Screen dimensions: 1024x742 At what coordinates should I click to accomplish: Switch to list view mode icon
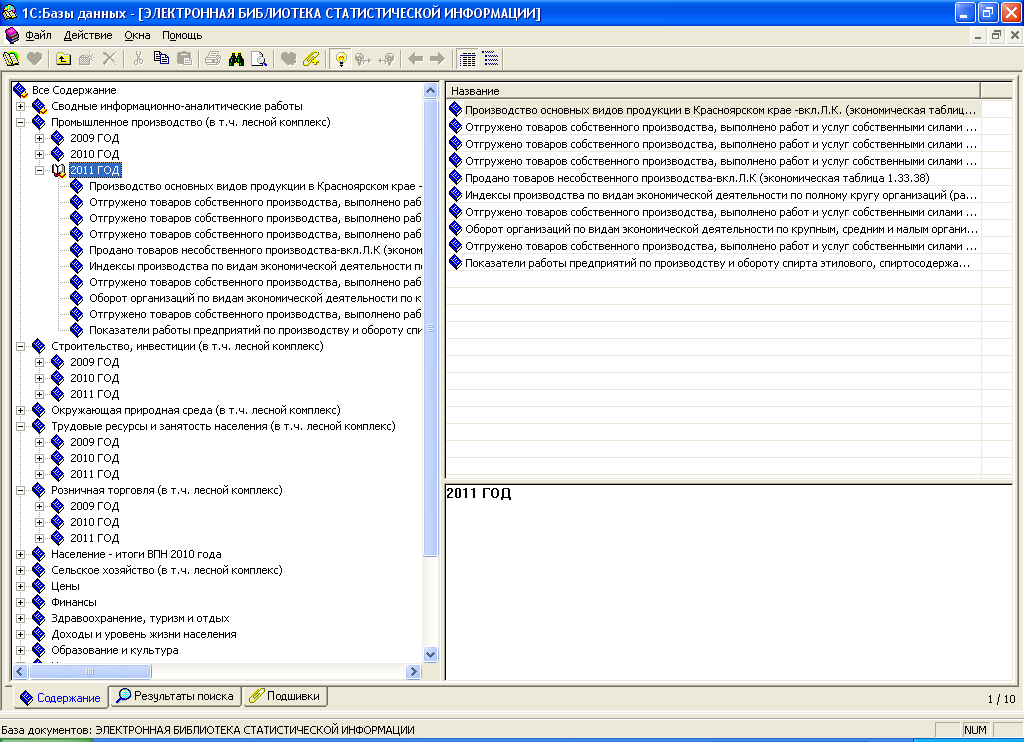pyautogui.click(x=490, y=59)
